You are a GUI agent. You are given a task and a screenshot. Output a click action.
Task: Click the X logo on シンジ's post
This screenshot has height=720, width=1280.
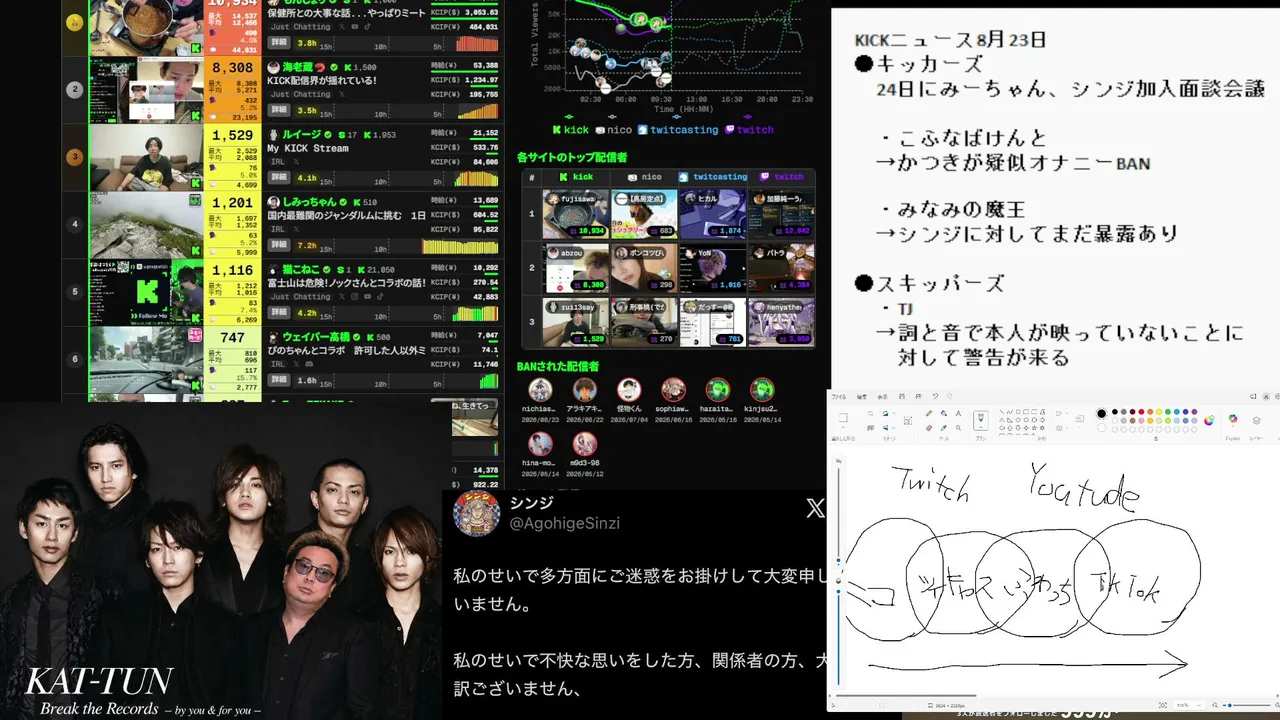(x=815, y=509)
